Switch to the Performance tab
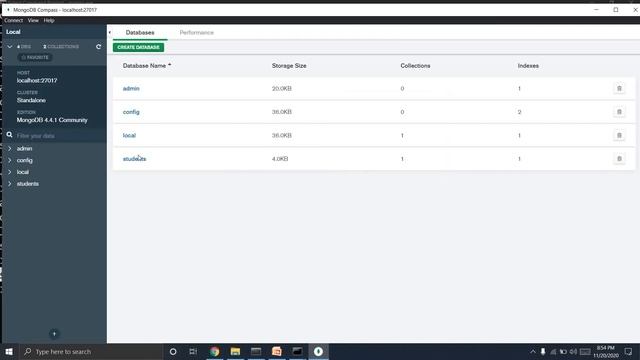640x360 pixels. pyautogui.click(x=196, y=32)
